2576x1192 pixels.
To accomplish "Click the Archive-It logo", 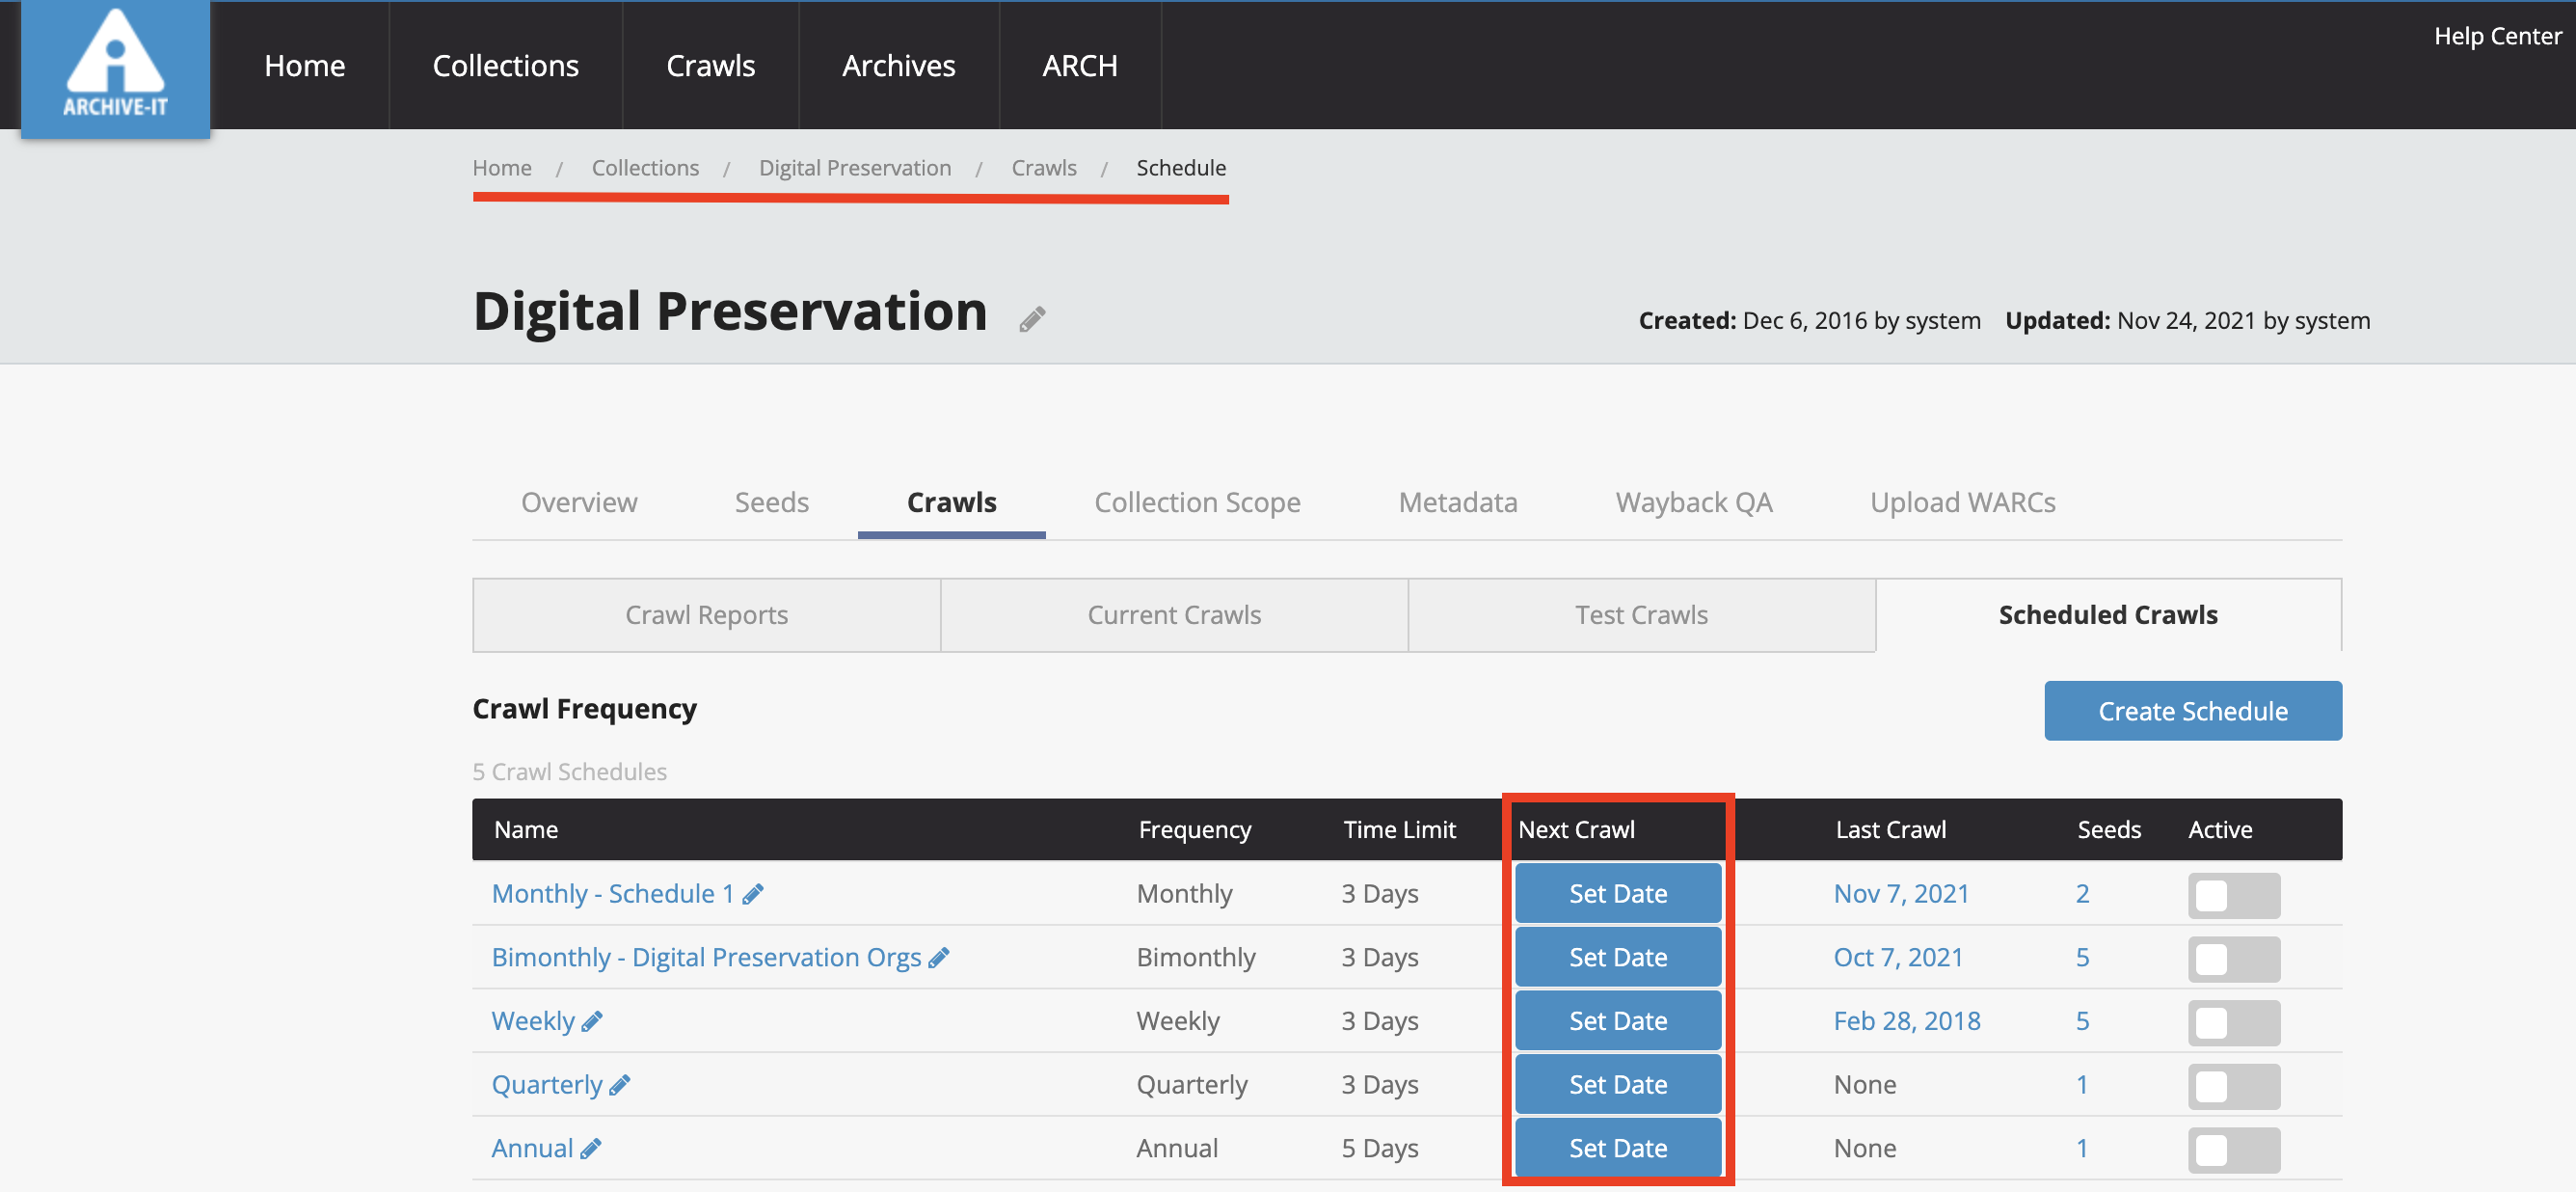I will point(115,68).
